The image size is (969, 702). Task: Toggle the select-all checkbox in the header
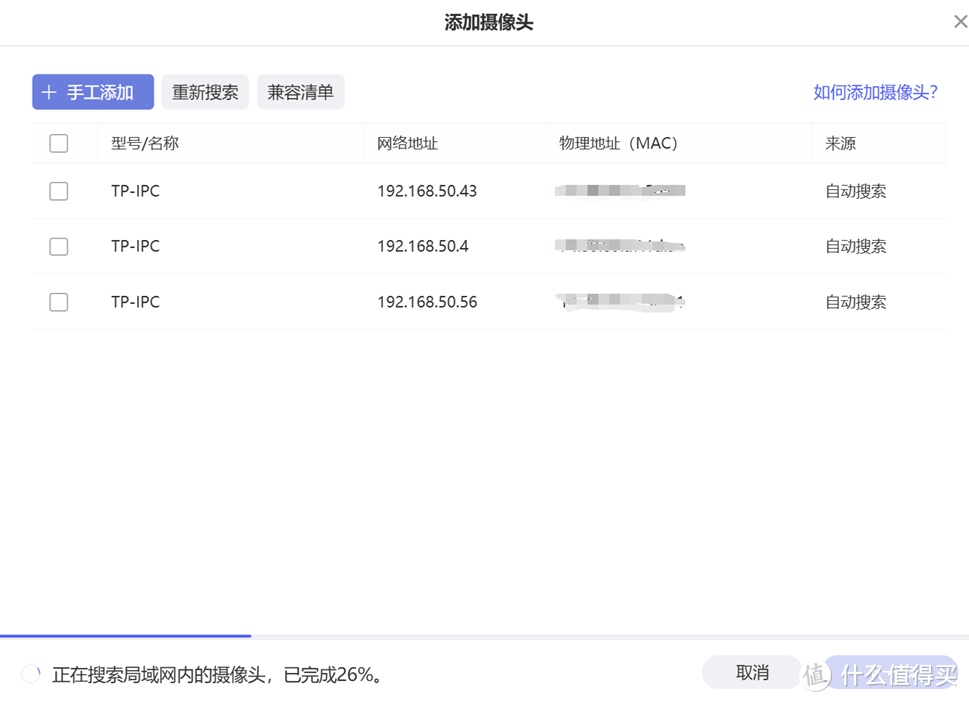point(57,141)
